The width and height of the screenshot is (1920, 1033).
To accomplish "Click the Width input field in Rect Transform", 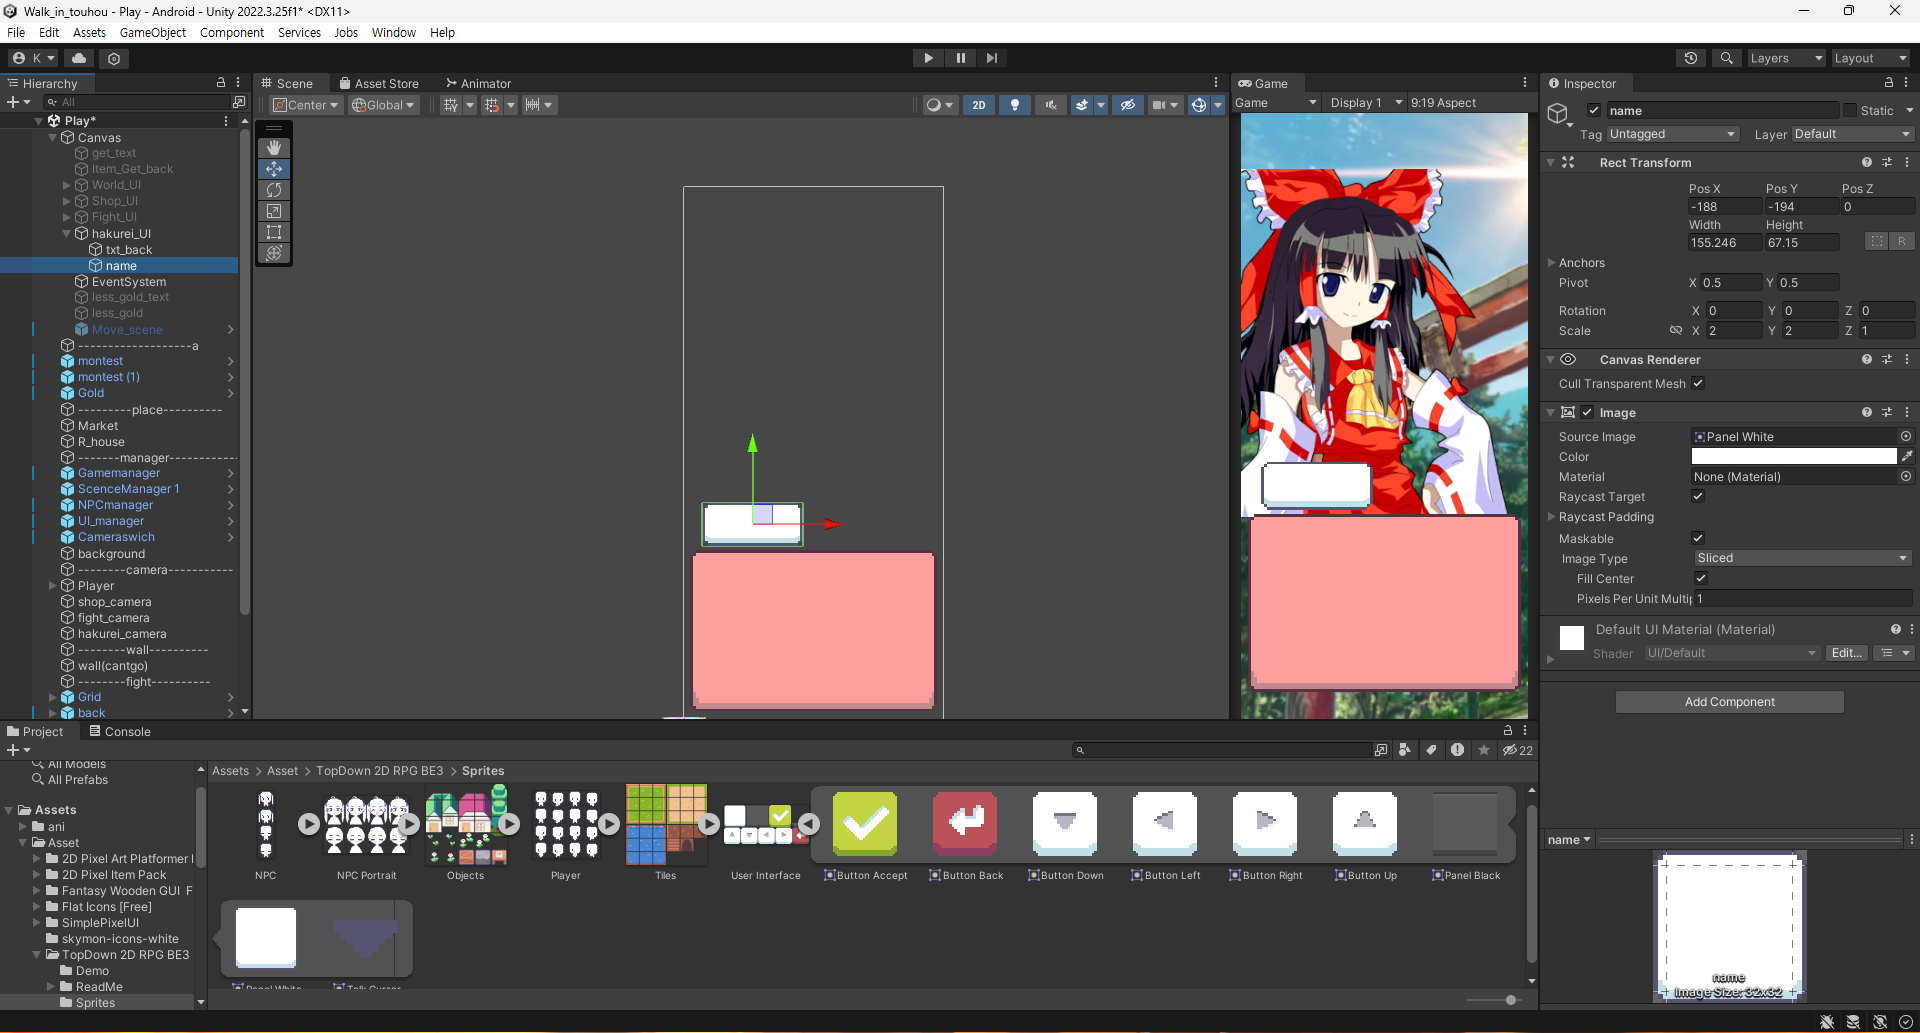I will tap(1725, 243).
